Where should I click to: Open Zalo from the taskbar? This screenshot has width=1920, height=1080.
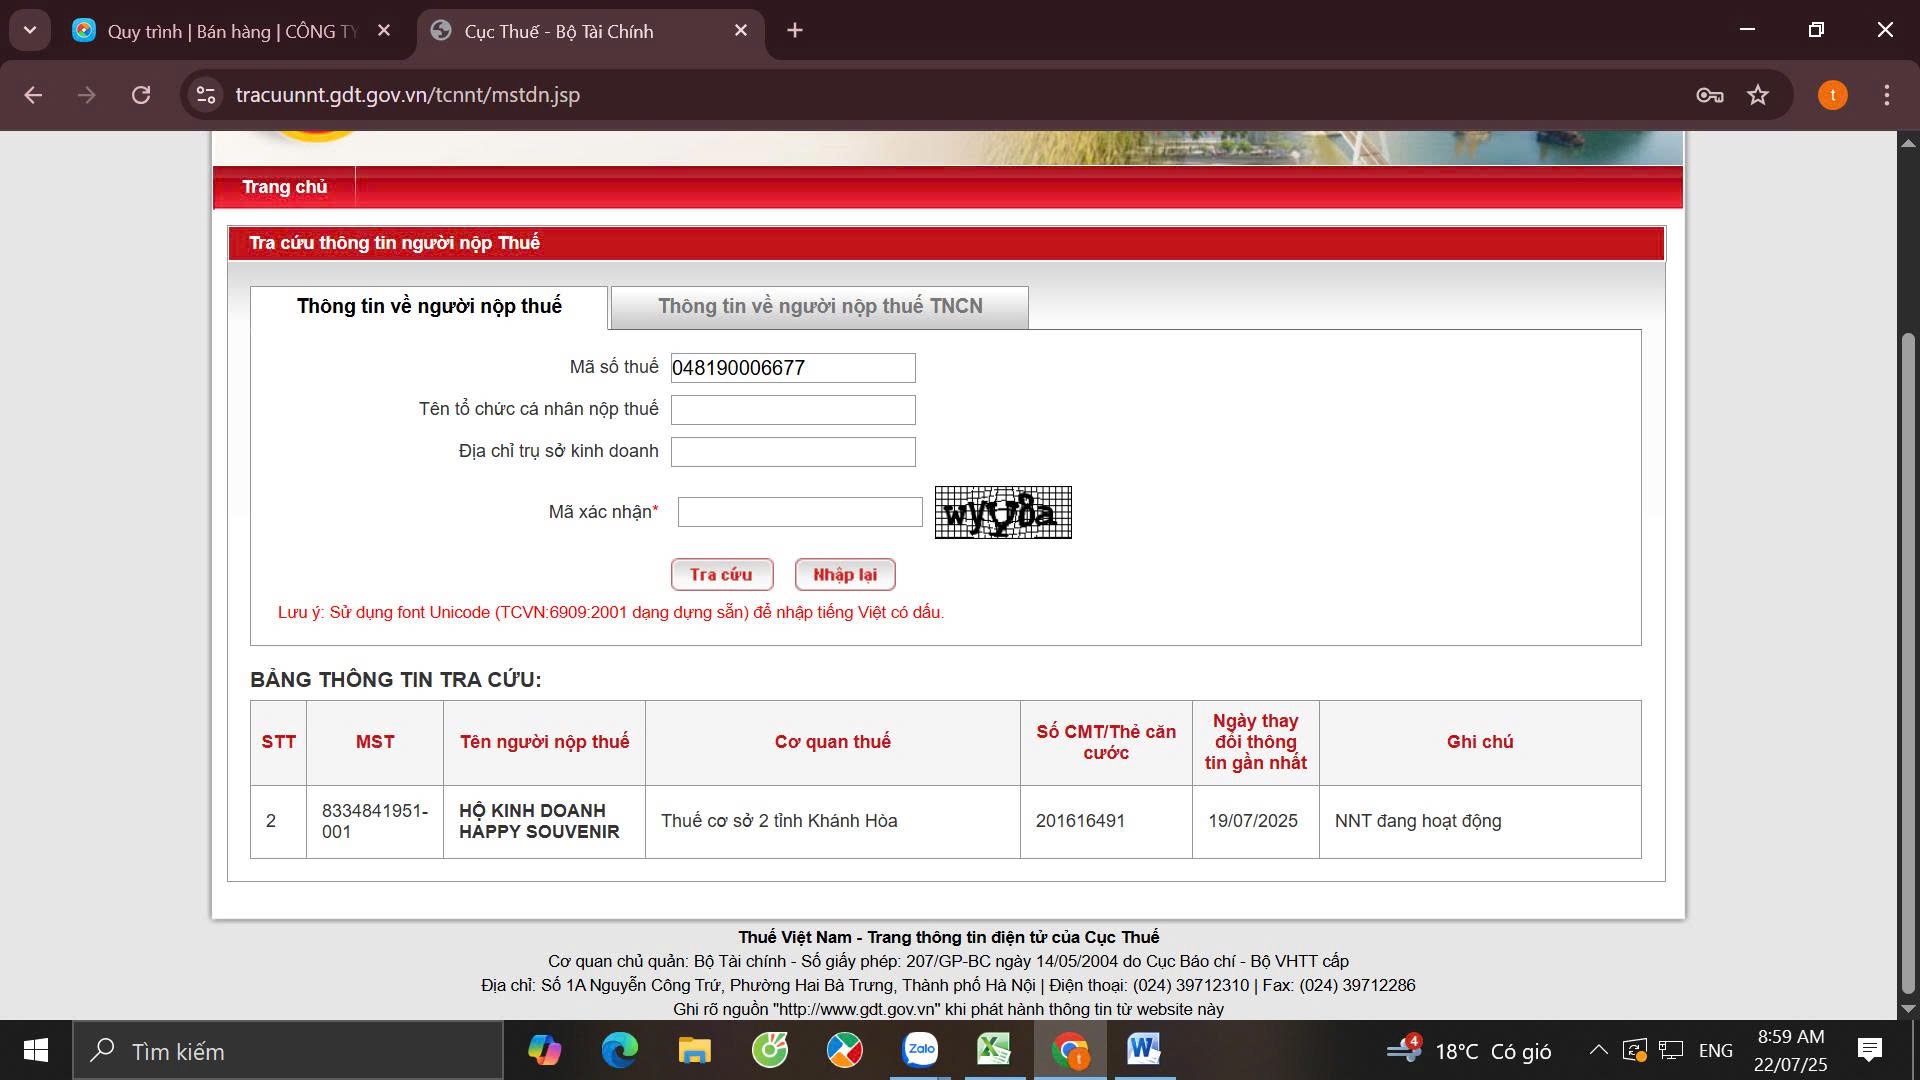(920, 1050)
